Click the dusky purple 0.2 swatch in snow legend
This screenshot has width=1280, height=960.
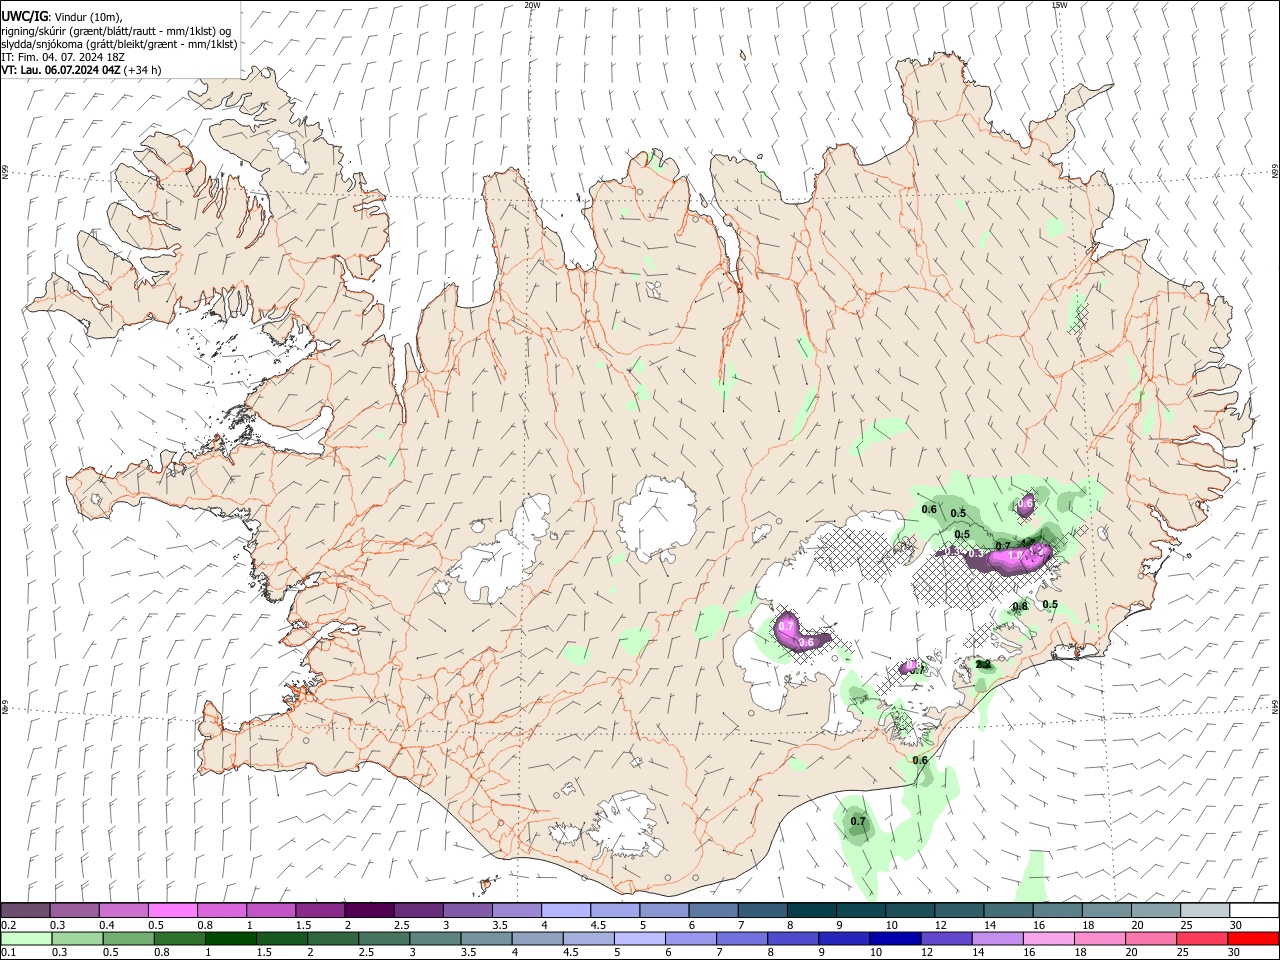[x=25, y=910]
